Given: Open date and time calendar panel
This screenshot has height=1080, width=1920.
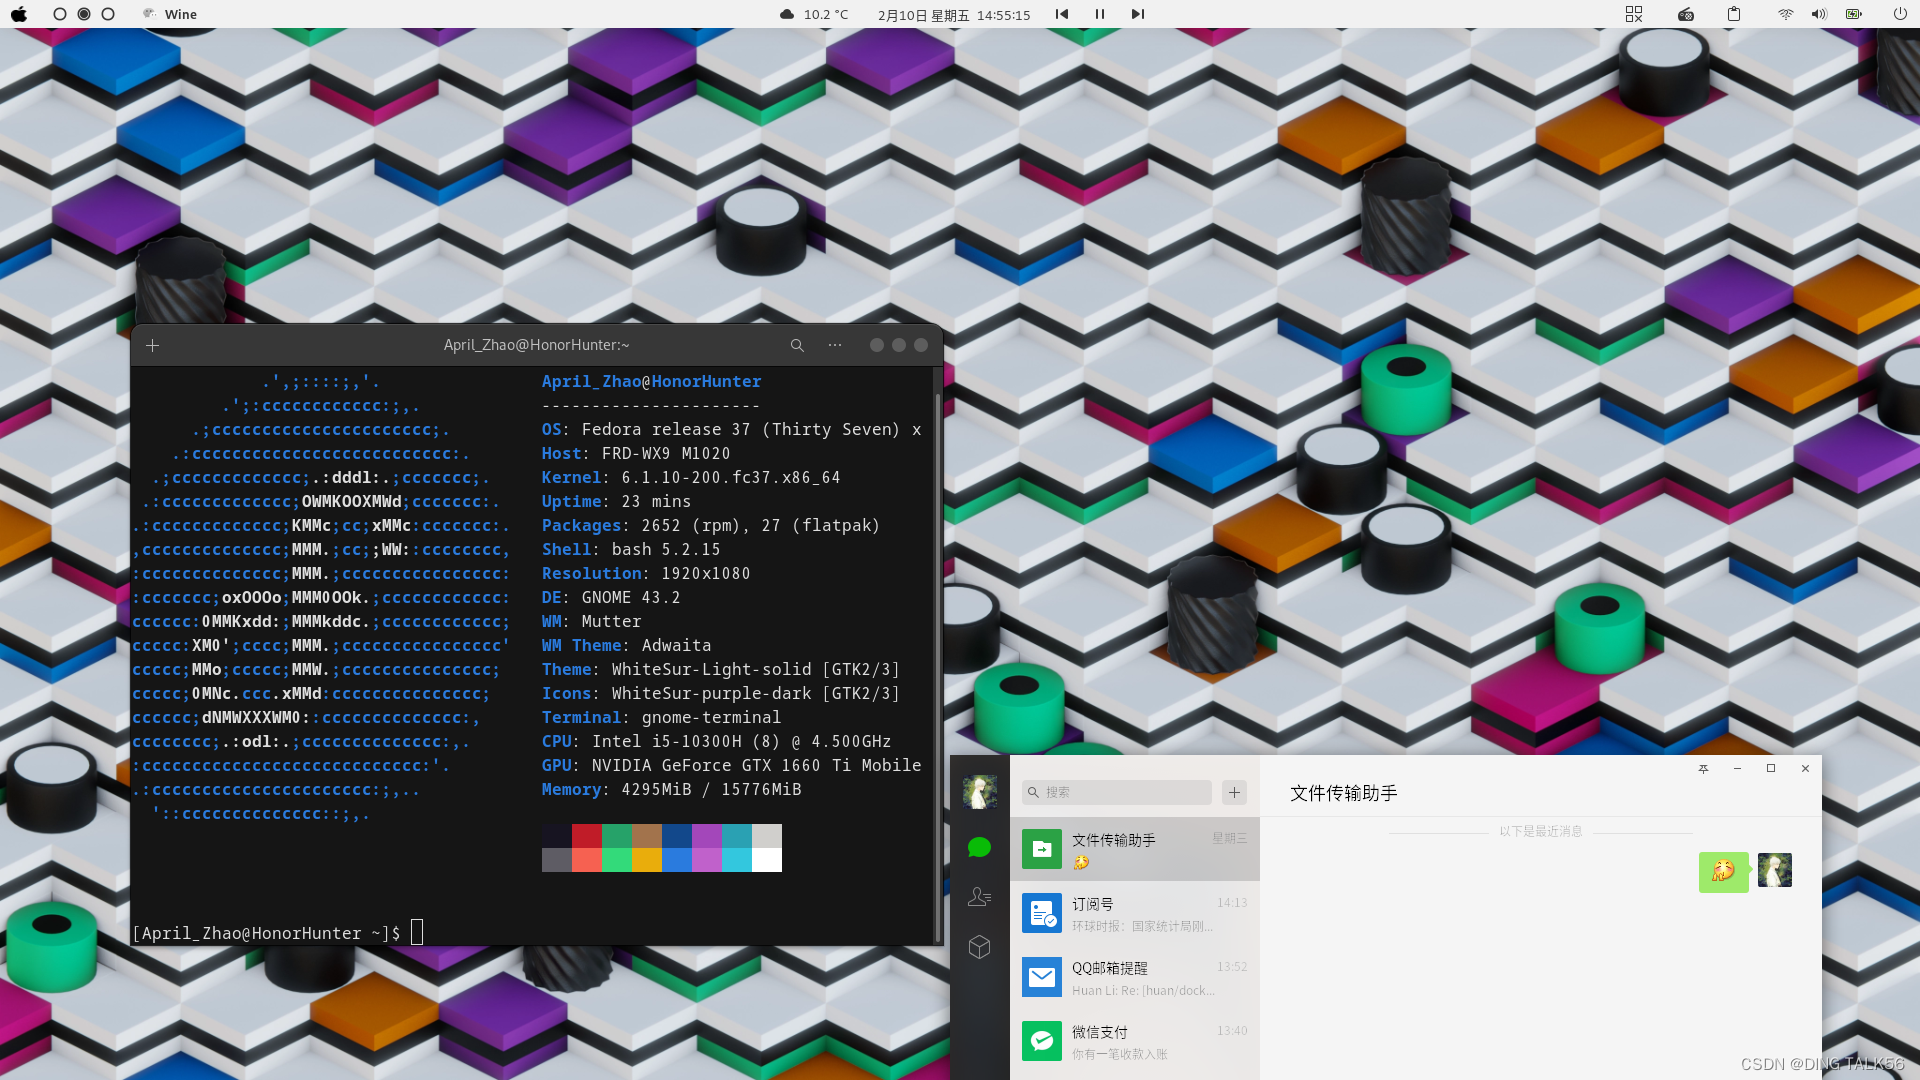Looking at the screenshot, I should pos(953,15).
